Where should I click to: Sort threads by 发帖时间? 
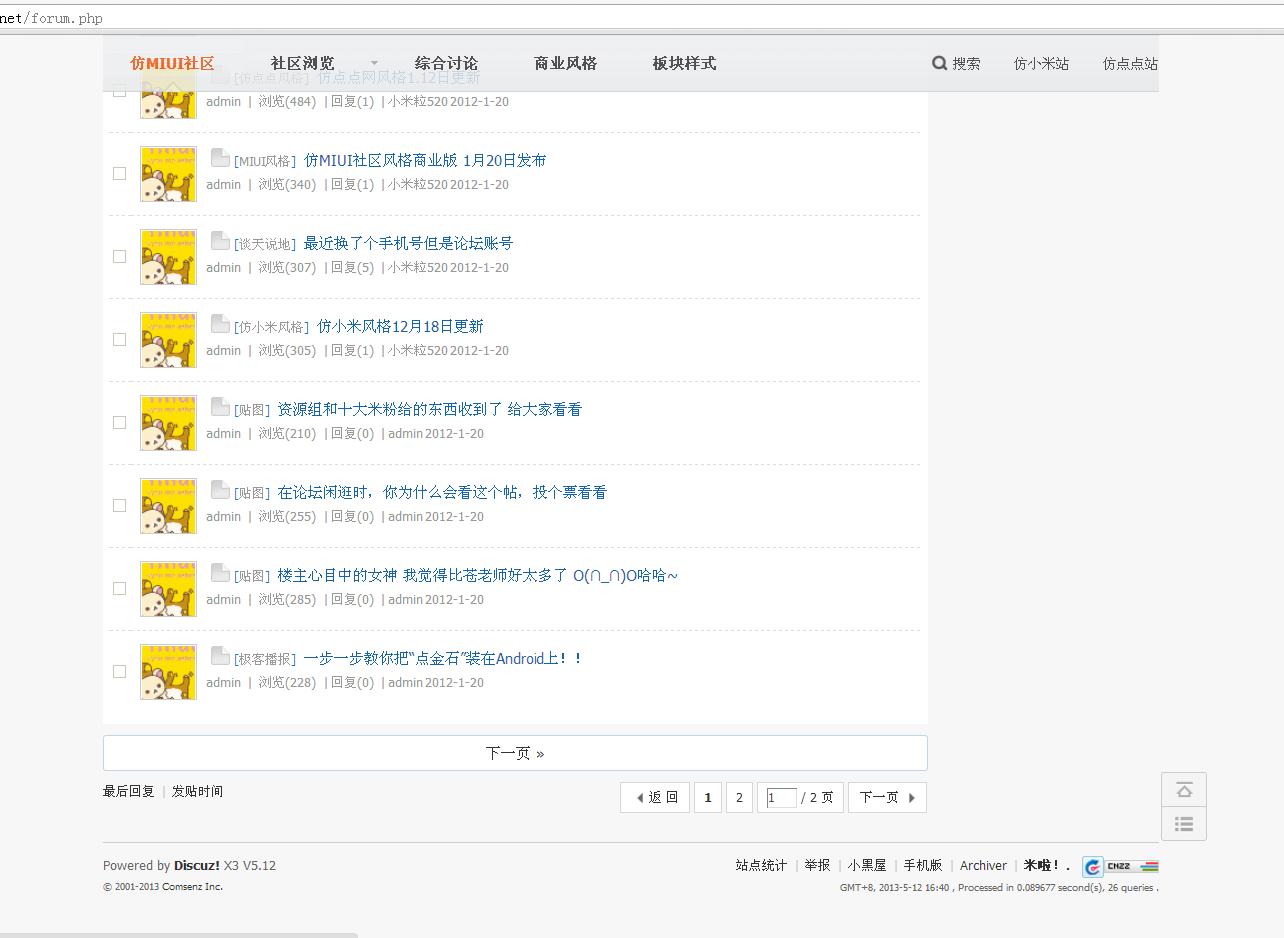pos(197,791)
